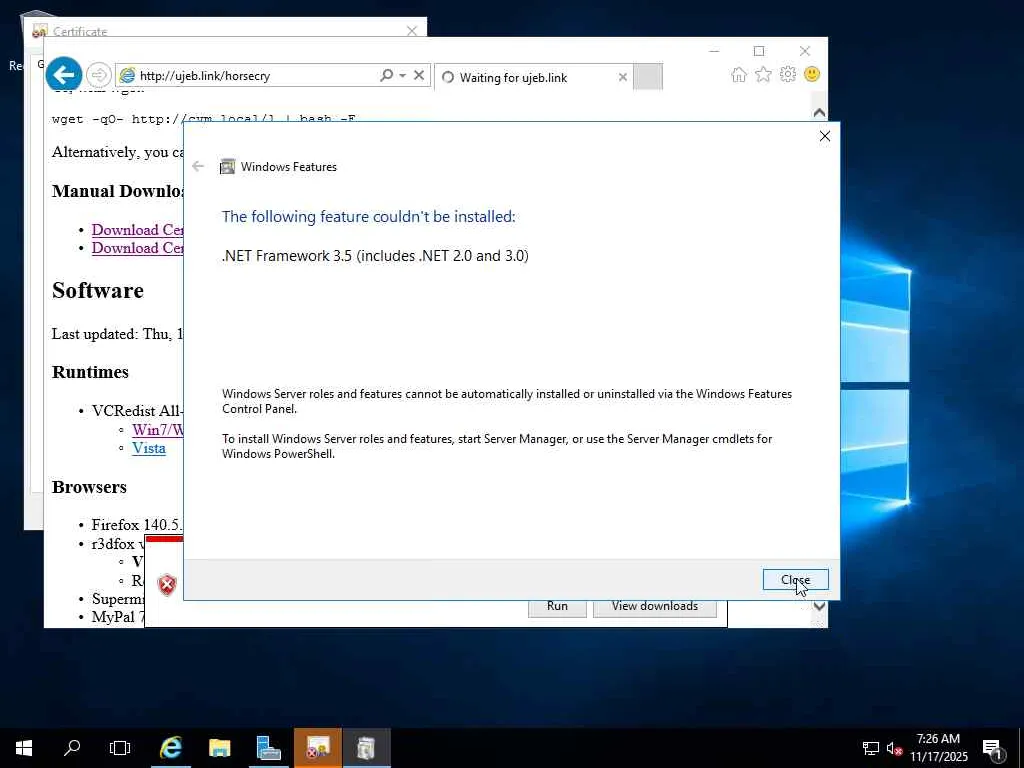Open the address bar search dropdown arrow
Image resolution: width=1024 pixels, height=768 pixels.
[402, 76]
